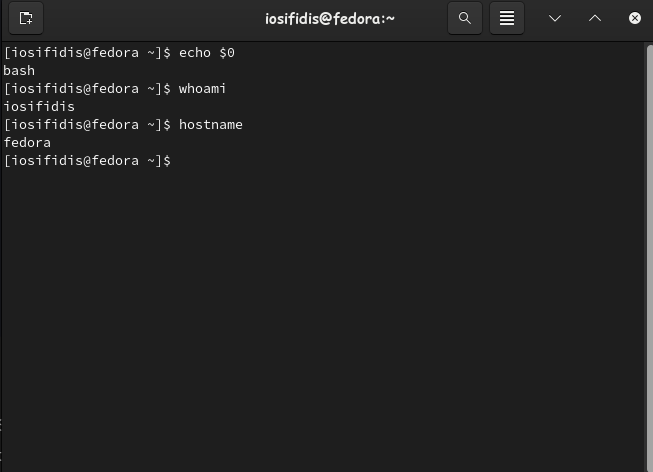Click the hostname command text
Viewport: 653px width, 472px height.
210,125
